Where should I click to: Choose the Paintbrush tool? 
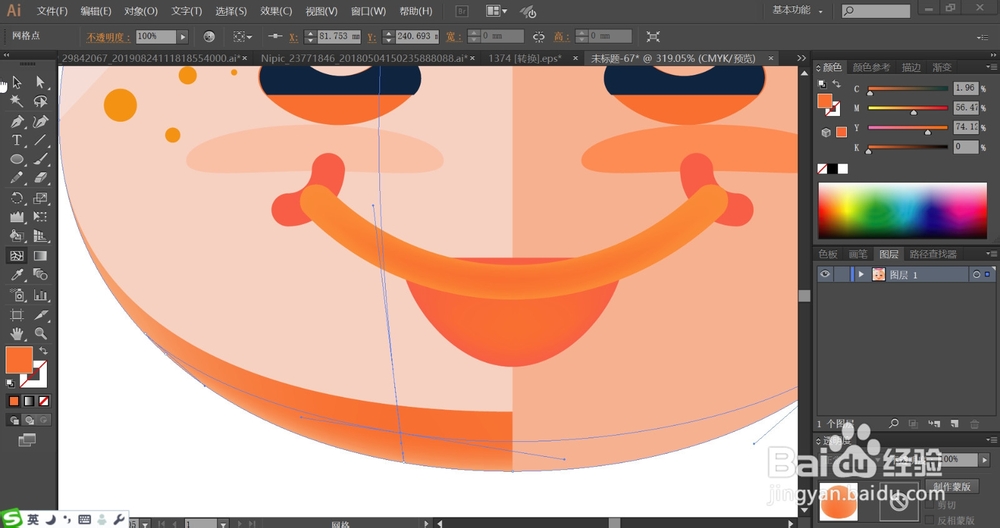coord(40,159)
